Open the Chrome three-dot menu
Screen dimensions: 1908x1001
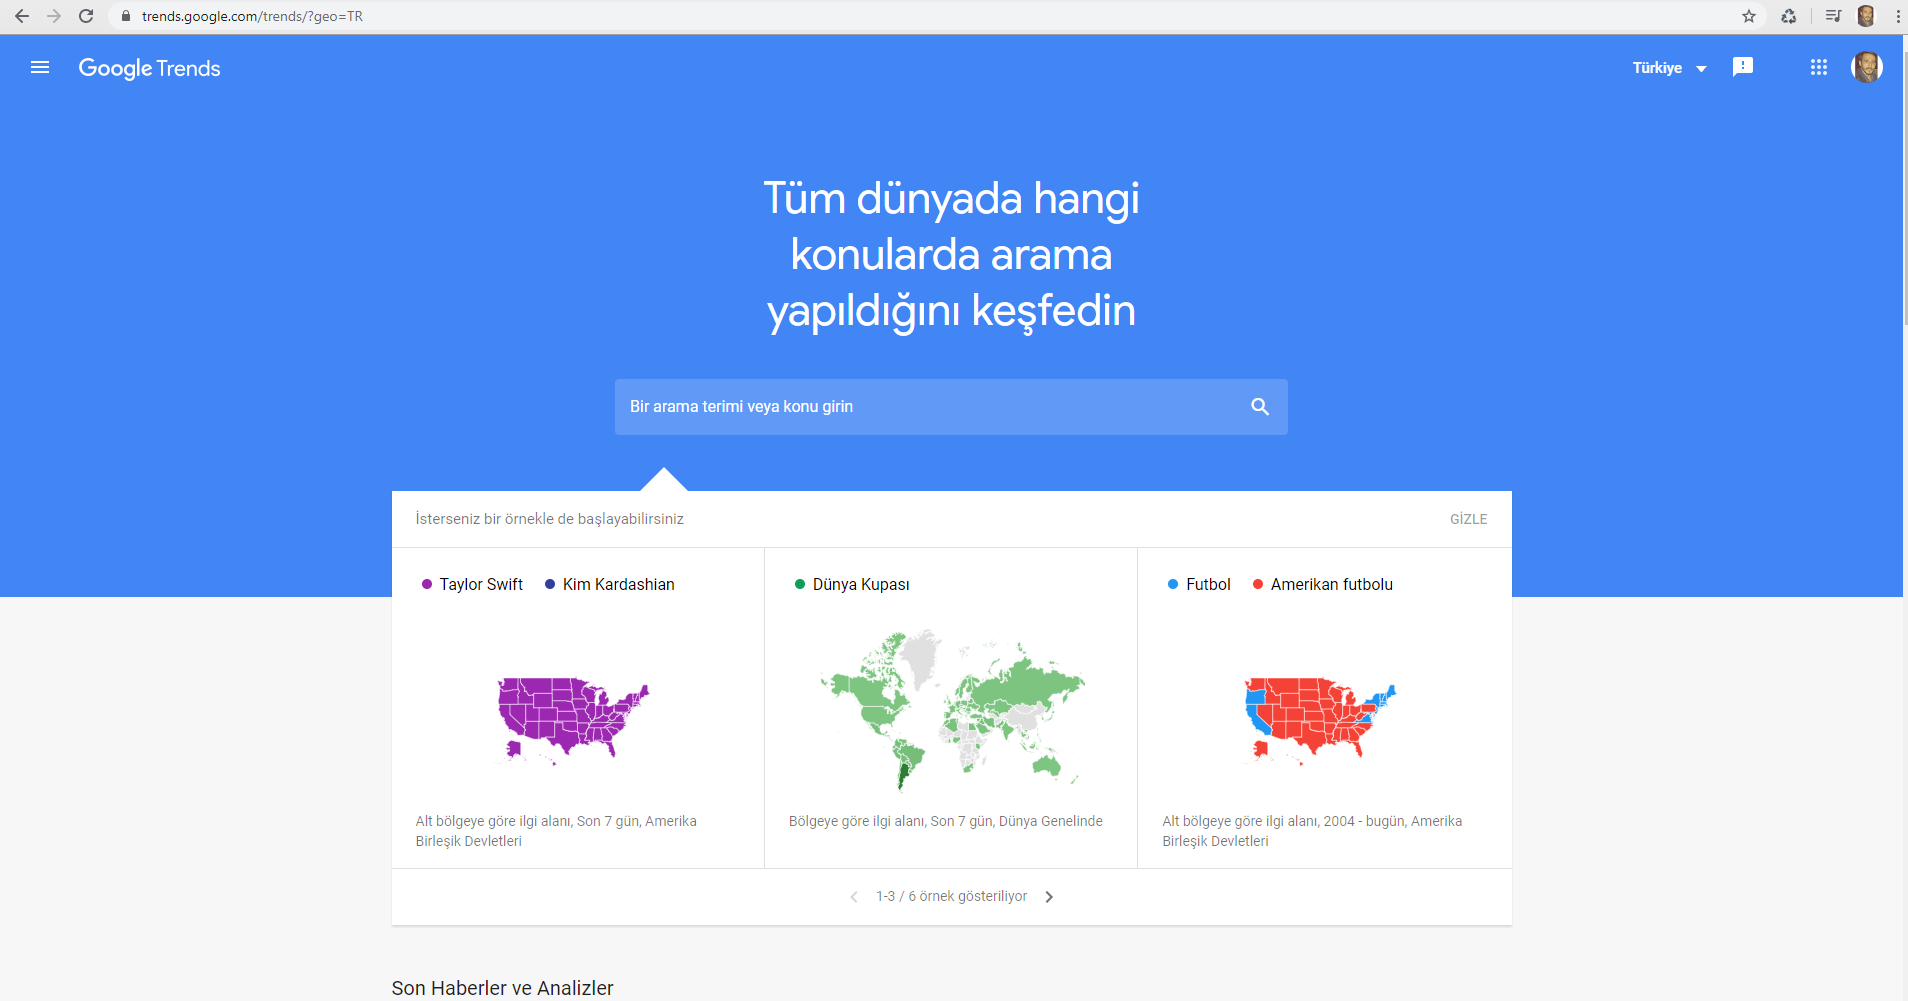pos(1898,16)
